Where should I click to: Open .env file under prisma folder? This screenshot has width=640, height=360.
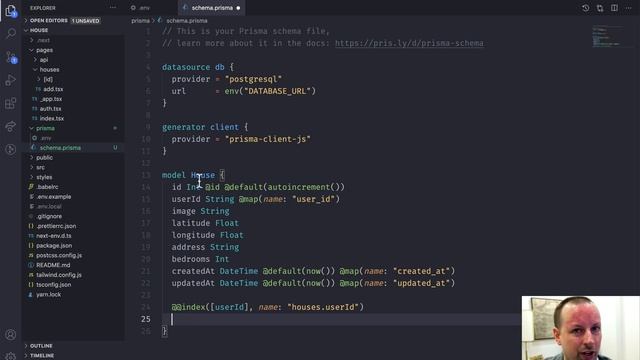click(46, 138)
